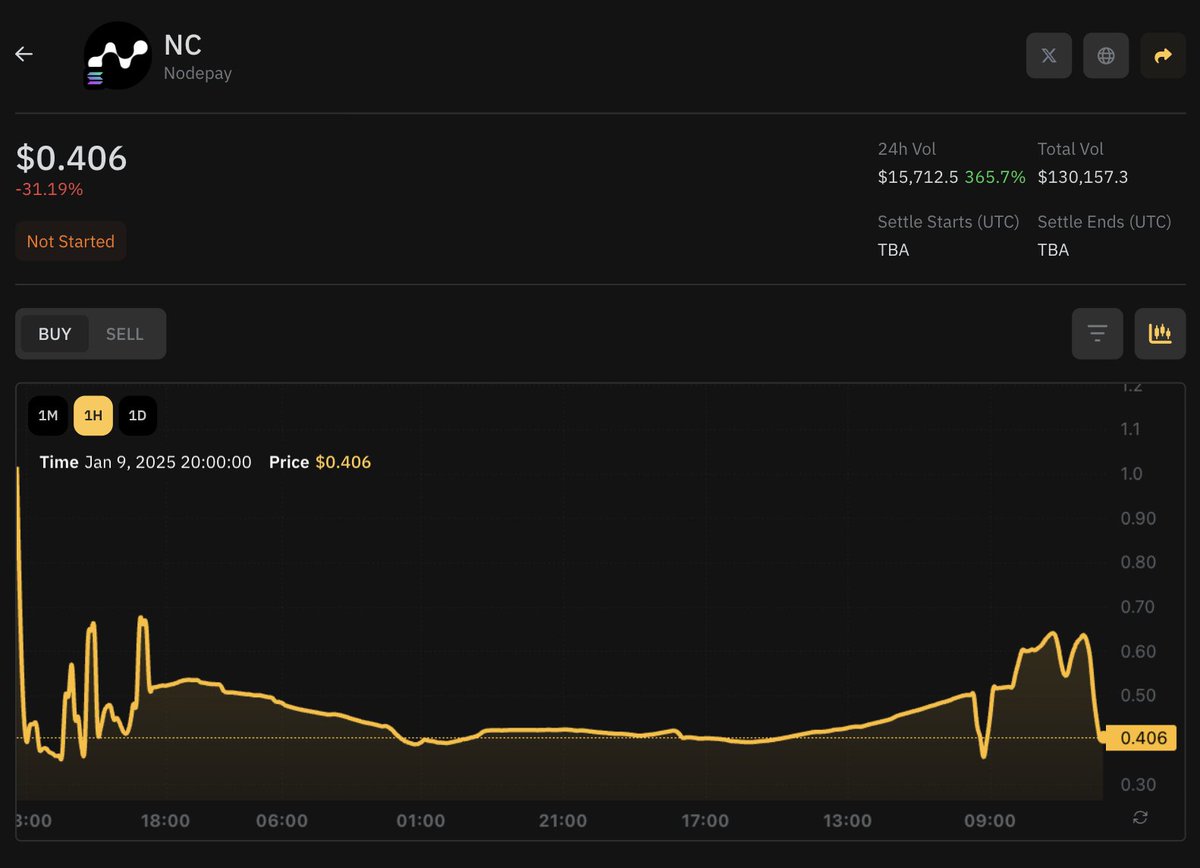The image size is (1200, 868).
Task: Click the Total Vol value $130,157.3
Action: (x=1083, y=177)
